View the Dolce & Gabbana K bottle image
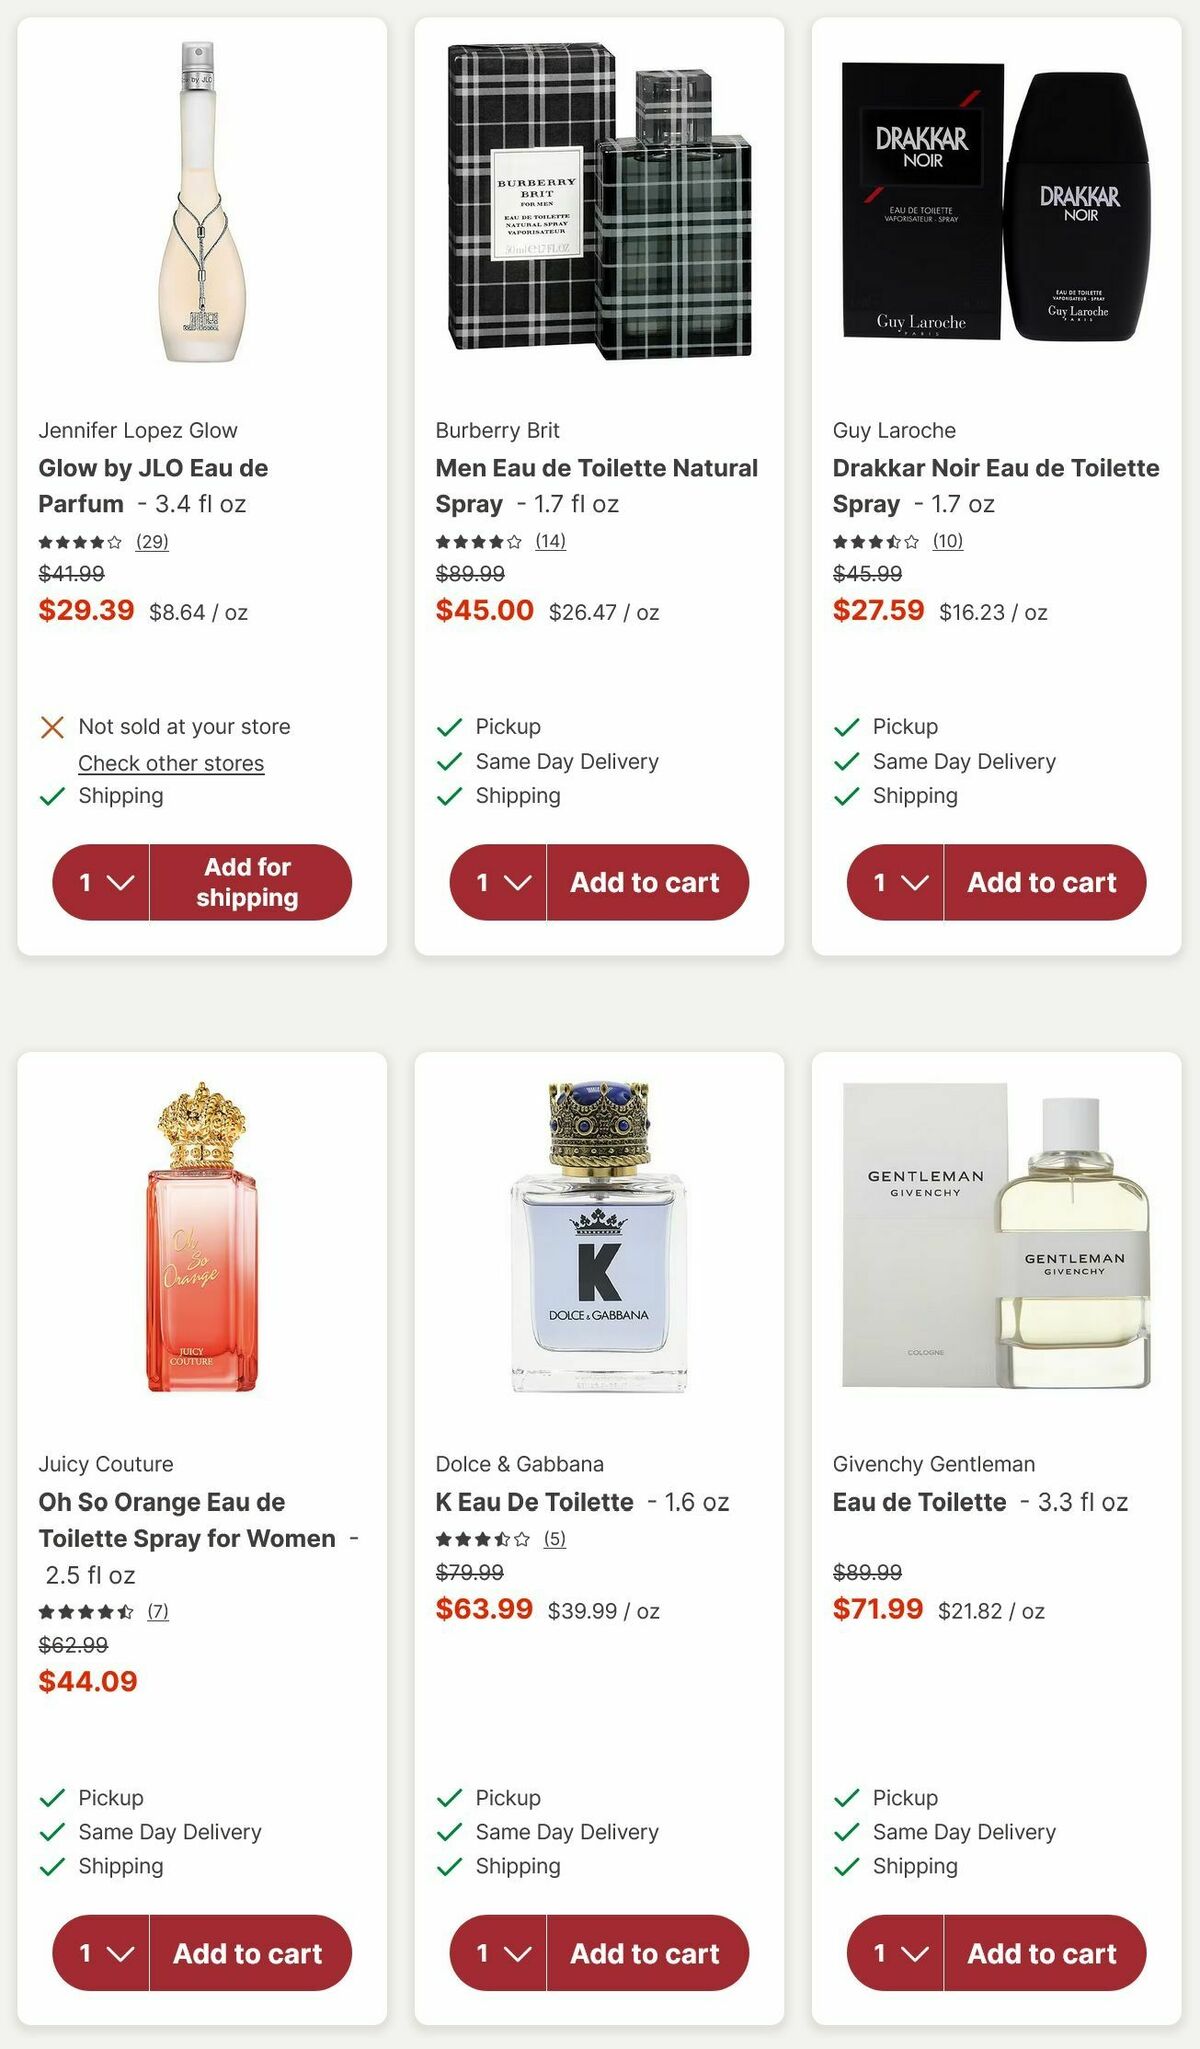 [599, 1237]
